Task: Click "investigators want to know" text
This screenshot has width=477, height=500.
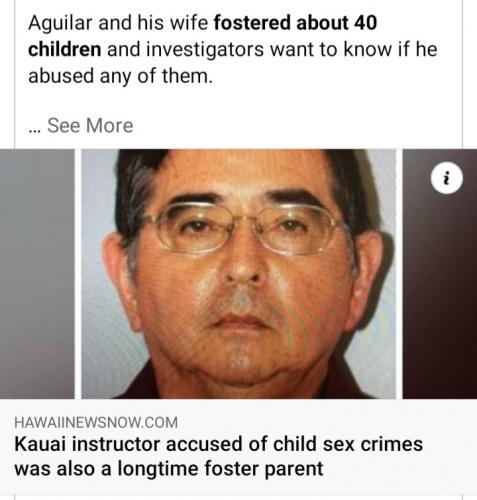Action: pyautogui.click(x=269, y=49)
